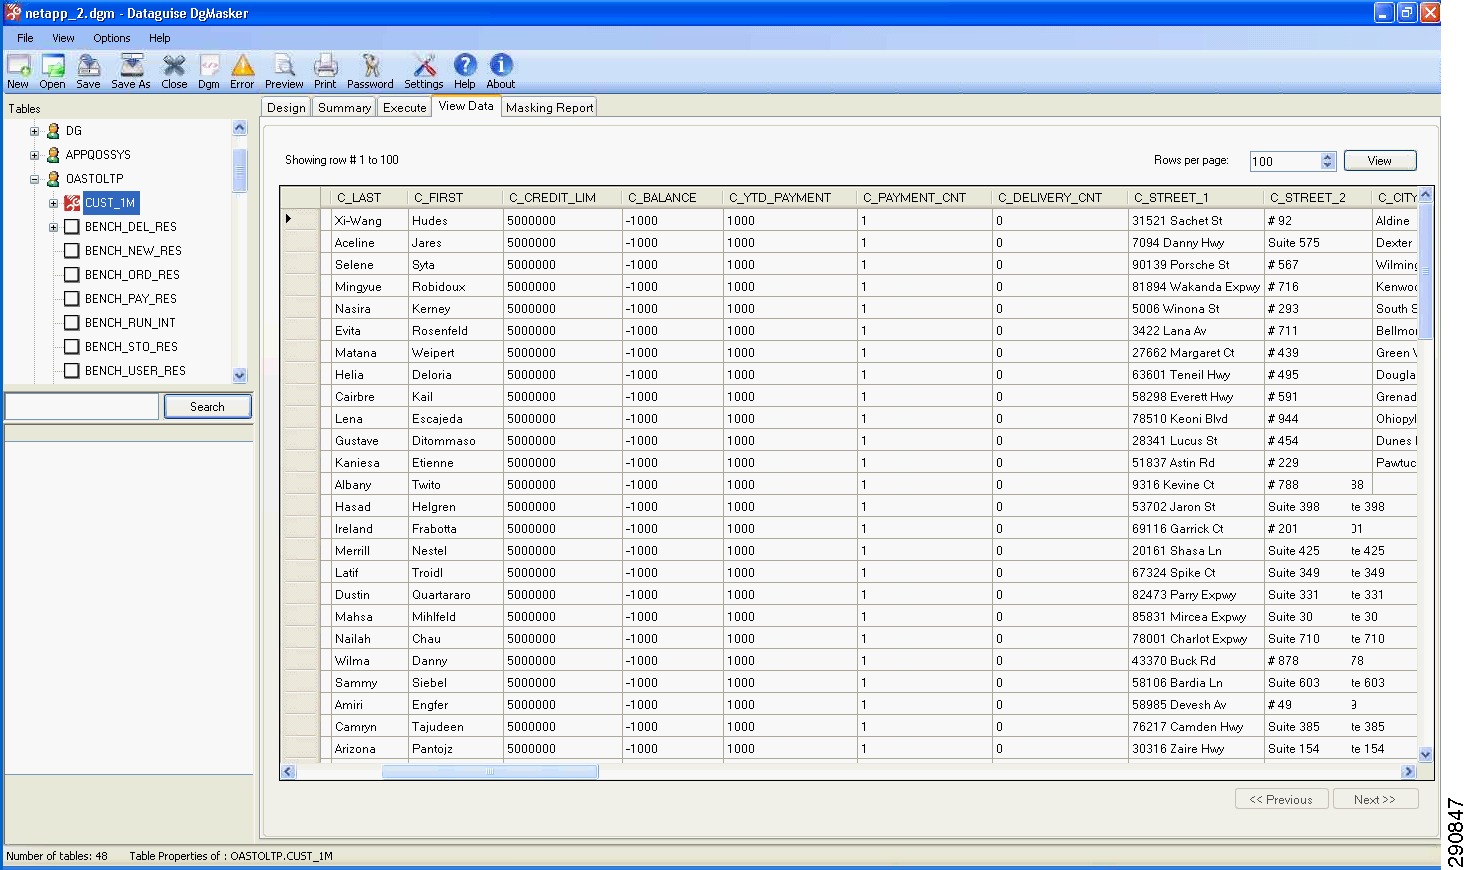Click the Search button
Screen dimensions: 1466x870
point(207,406)
